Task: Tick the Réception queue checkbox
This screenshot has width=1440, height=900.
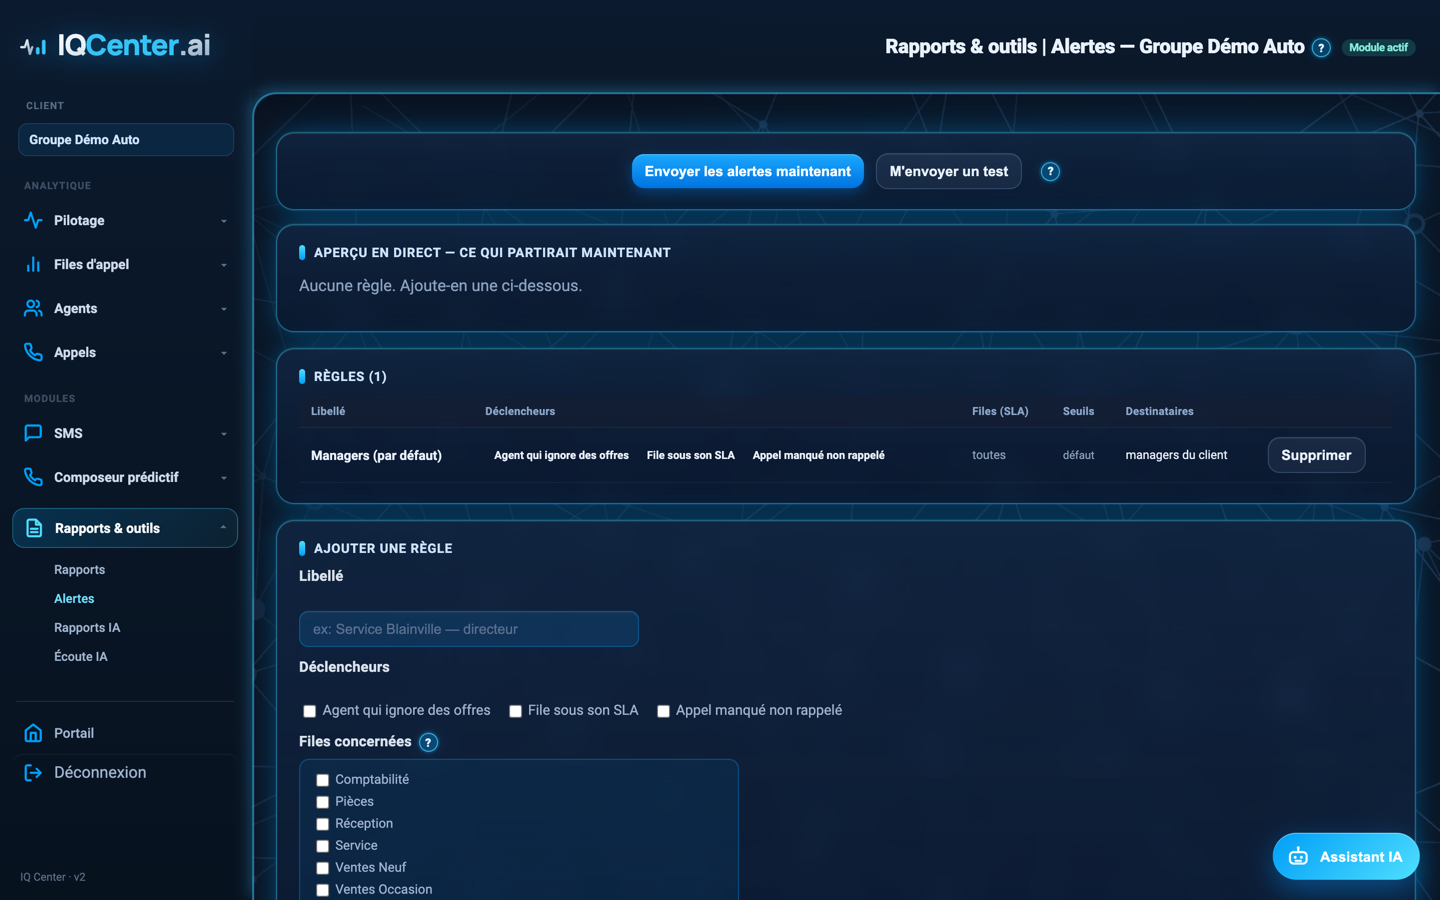Action: point(322,824)
